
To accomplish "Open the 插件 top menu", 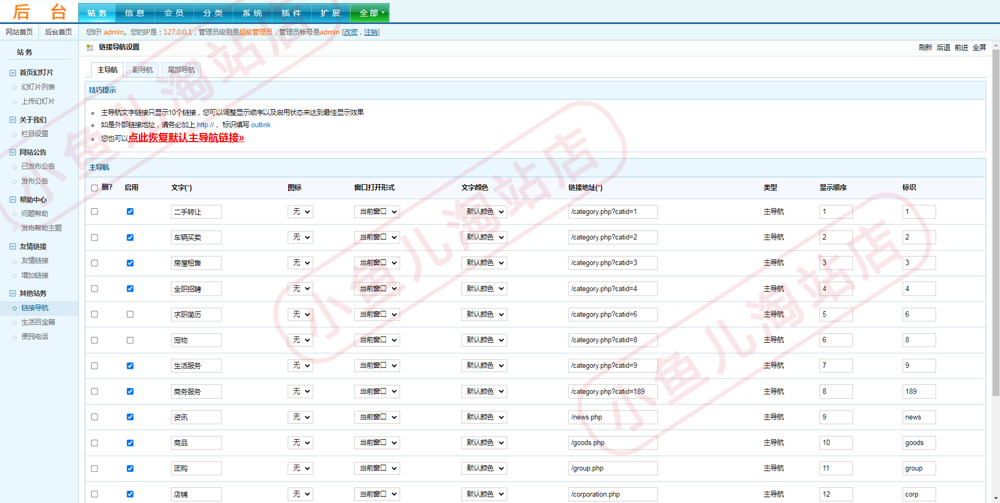I will [291, 13].
